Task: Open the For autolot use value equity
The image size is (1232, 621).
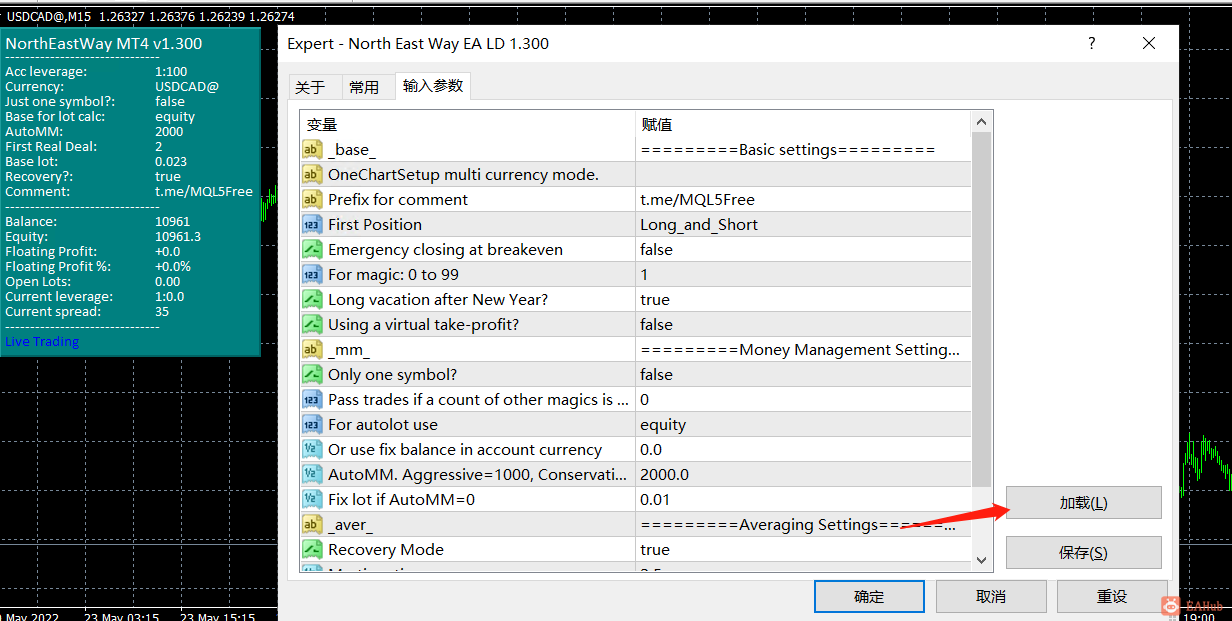Action: [x=804, y=425]
